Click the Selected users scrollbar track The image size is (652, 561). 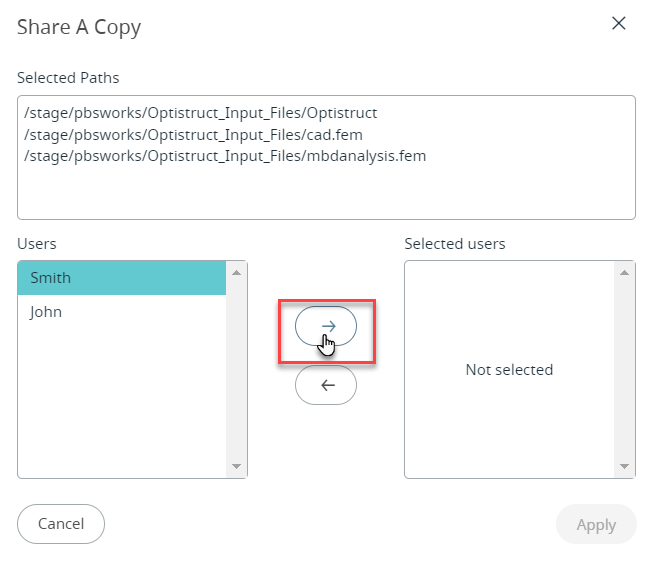click(626, 369)
